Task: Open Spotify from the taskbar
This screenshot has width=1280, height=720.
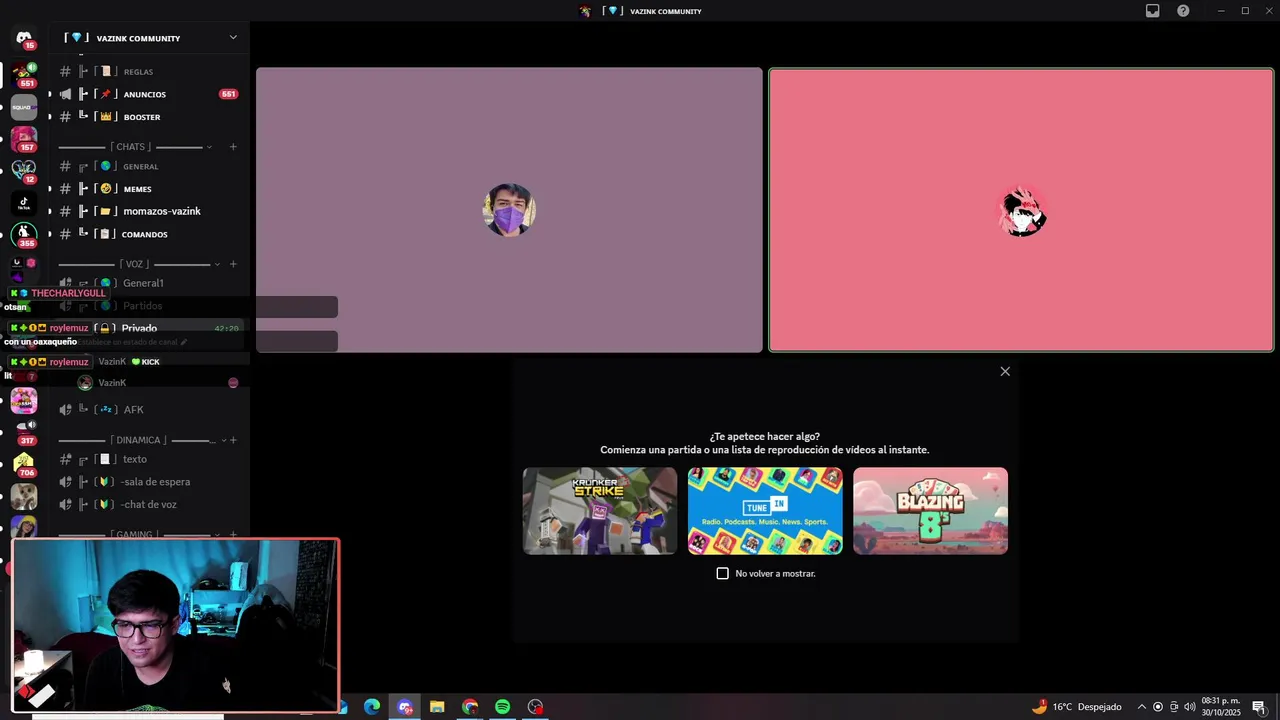Action: [502, 707]
